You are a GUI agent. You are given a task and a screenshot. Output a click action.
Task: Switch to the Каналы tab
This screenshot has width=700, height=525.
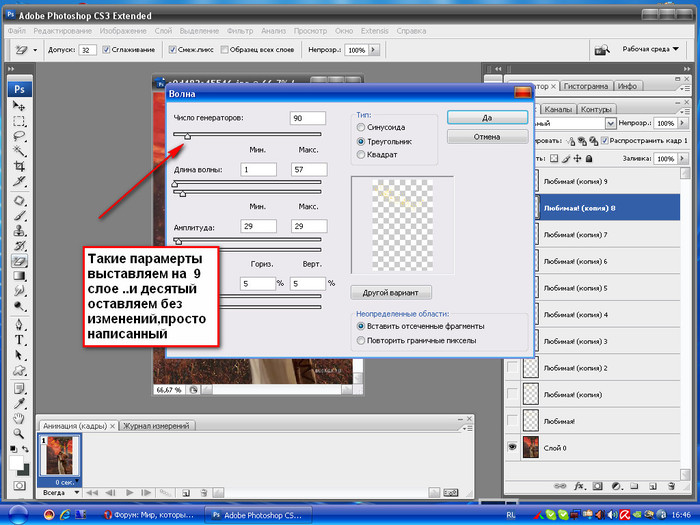tap(558, 109)
